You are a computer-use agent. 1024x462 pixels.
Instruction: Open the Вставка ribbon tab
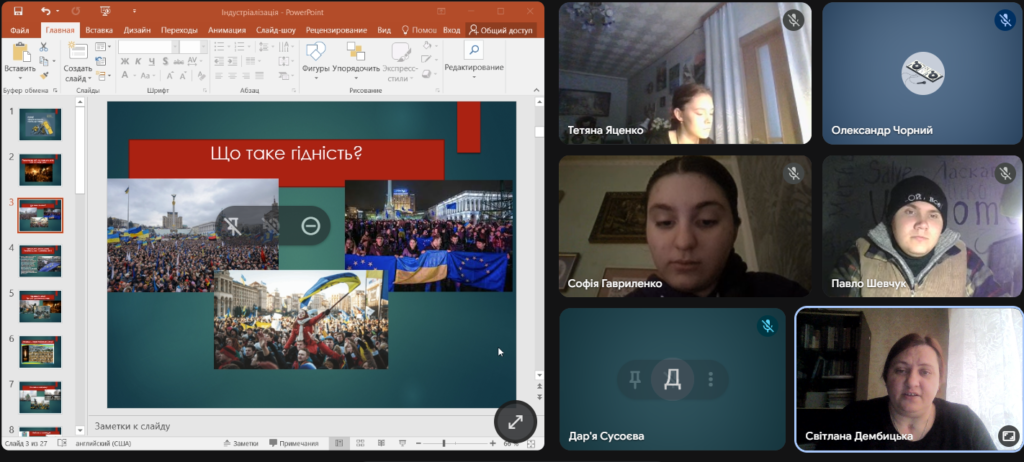click(99, 30)
